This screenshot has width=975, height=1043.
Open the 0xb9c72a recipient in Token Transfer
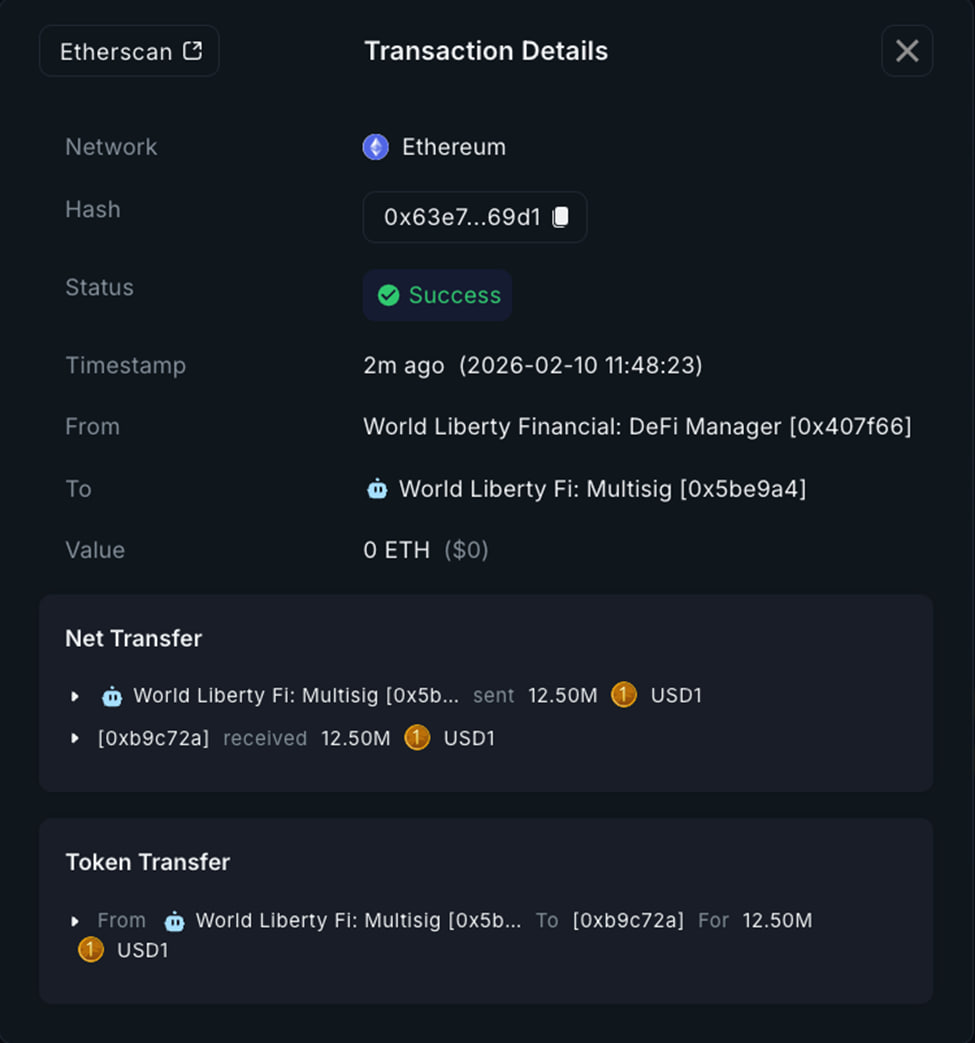click(628, 921)
